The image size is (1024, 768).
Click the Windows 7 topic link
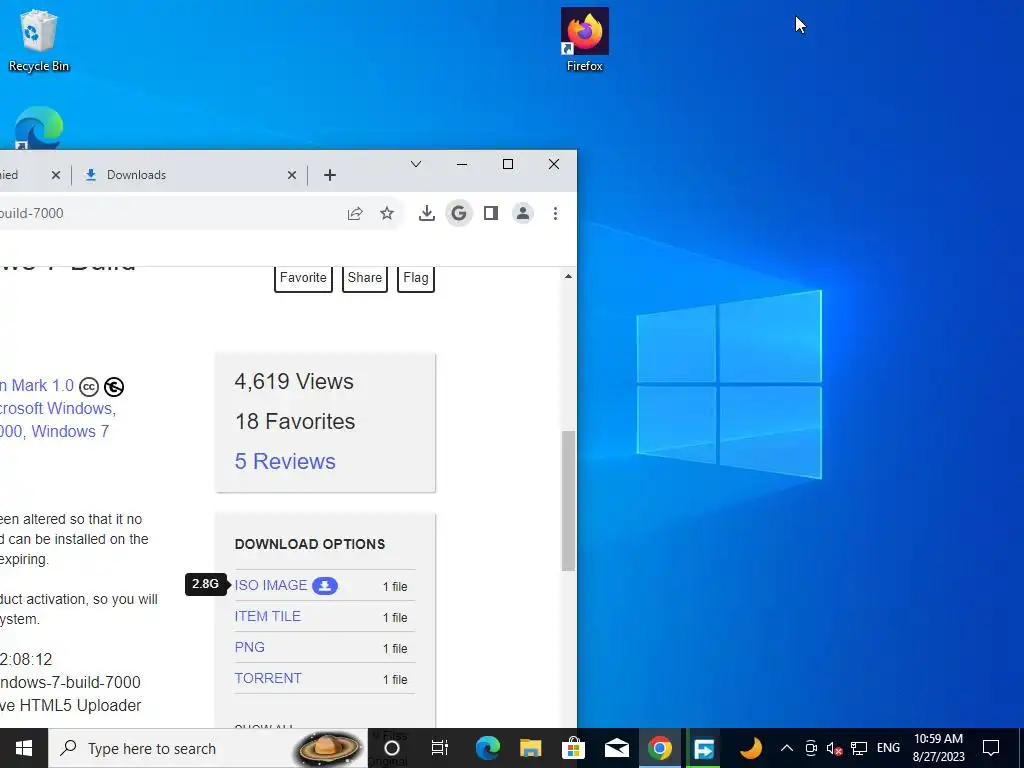click(x=70, y=432)
